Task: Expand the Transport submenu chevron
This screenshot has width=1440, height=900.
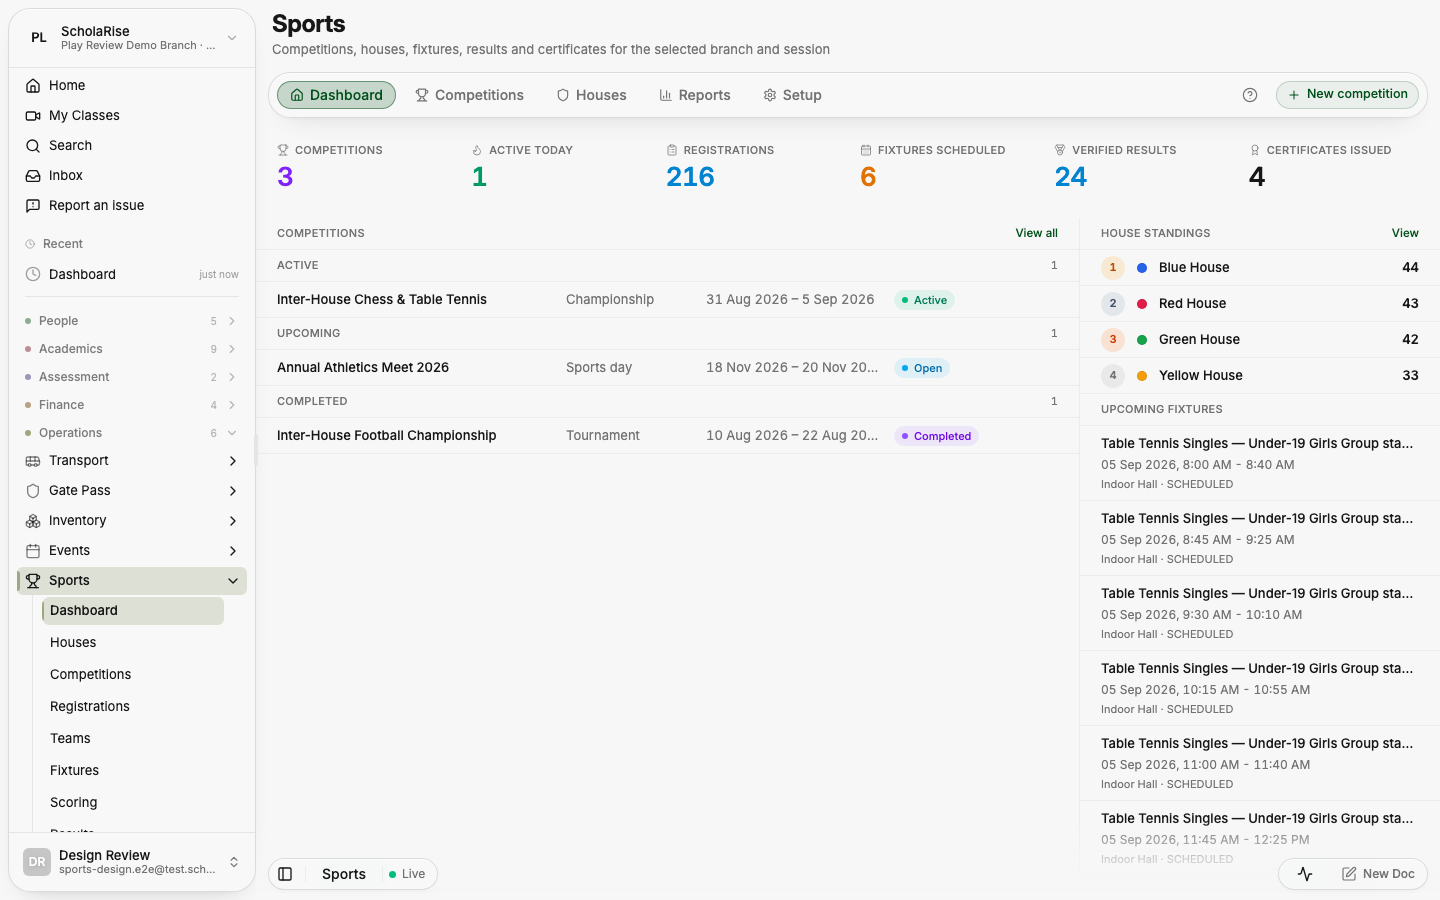Action: tap(233, 461)
